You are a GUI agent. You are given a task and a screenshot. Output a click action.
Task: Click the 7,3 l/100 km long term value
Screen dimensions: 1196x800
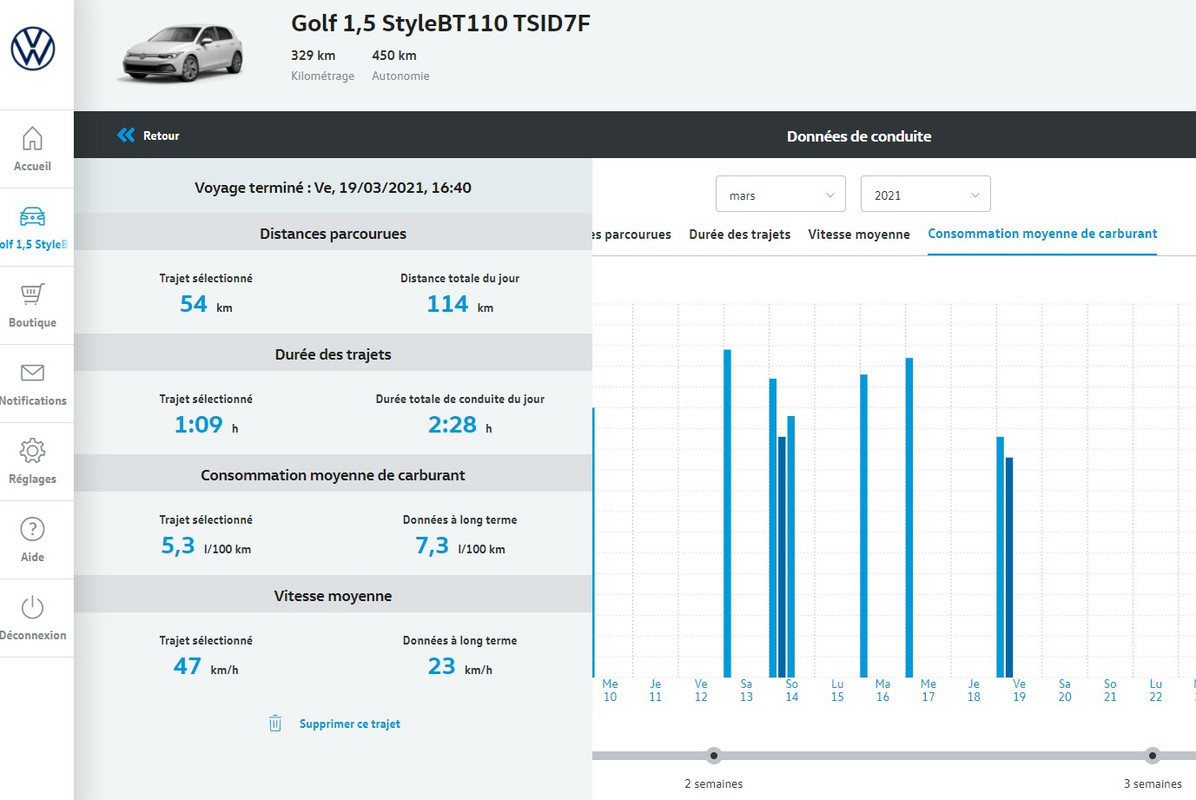[x=460, y=545]
